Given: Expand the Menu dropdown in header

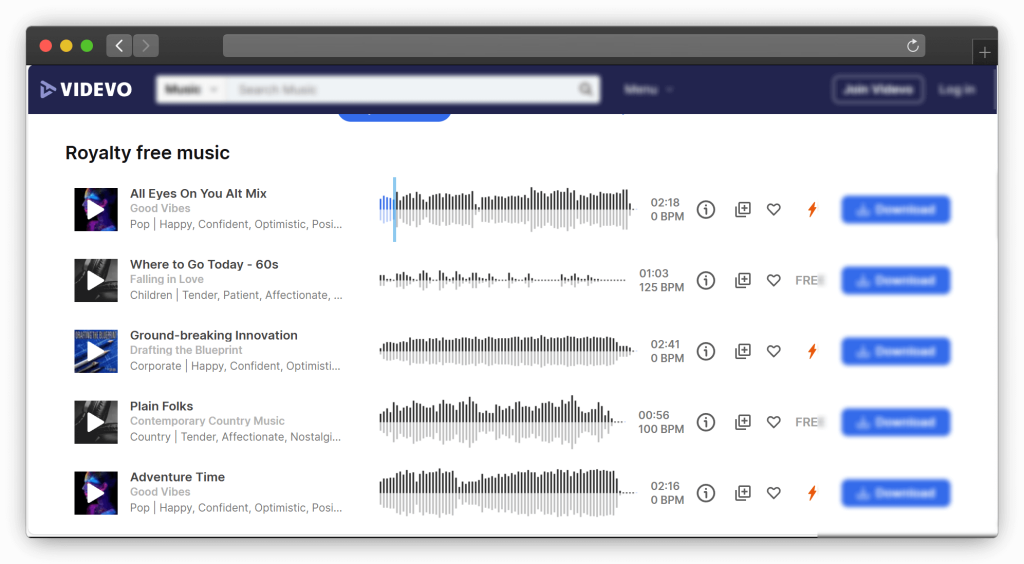Looking at the screenshot, I should pos(648,90).
